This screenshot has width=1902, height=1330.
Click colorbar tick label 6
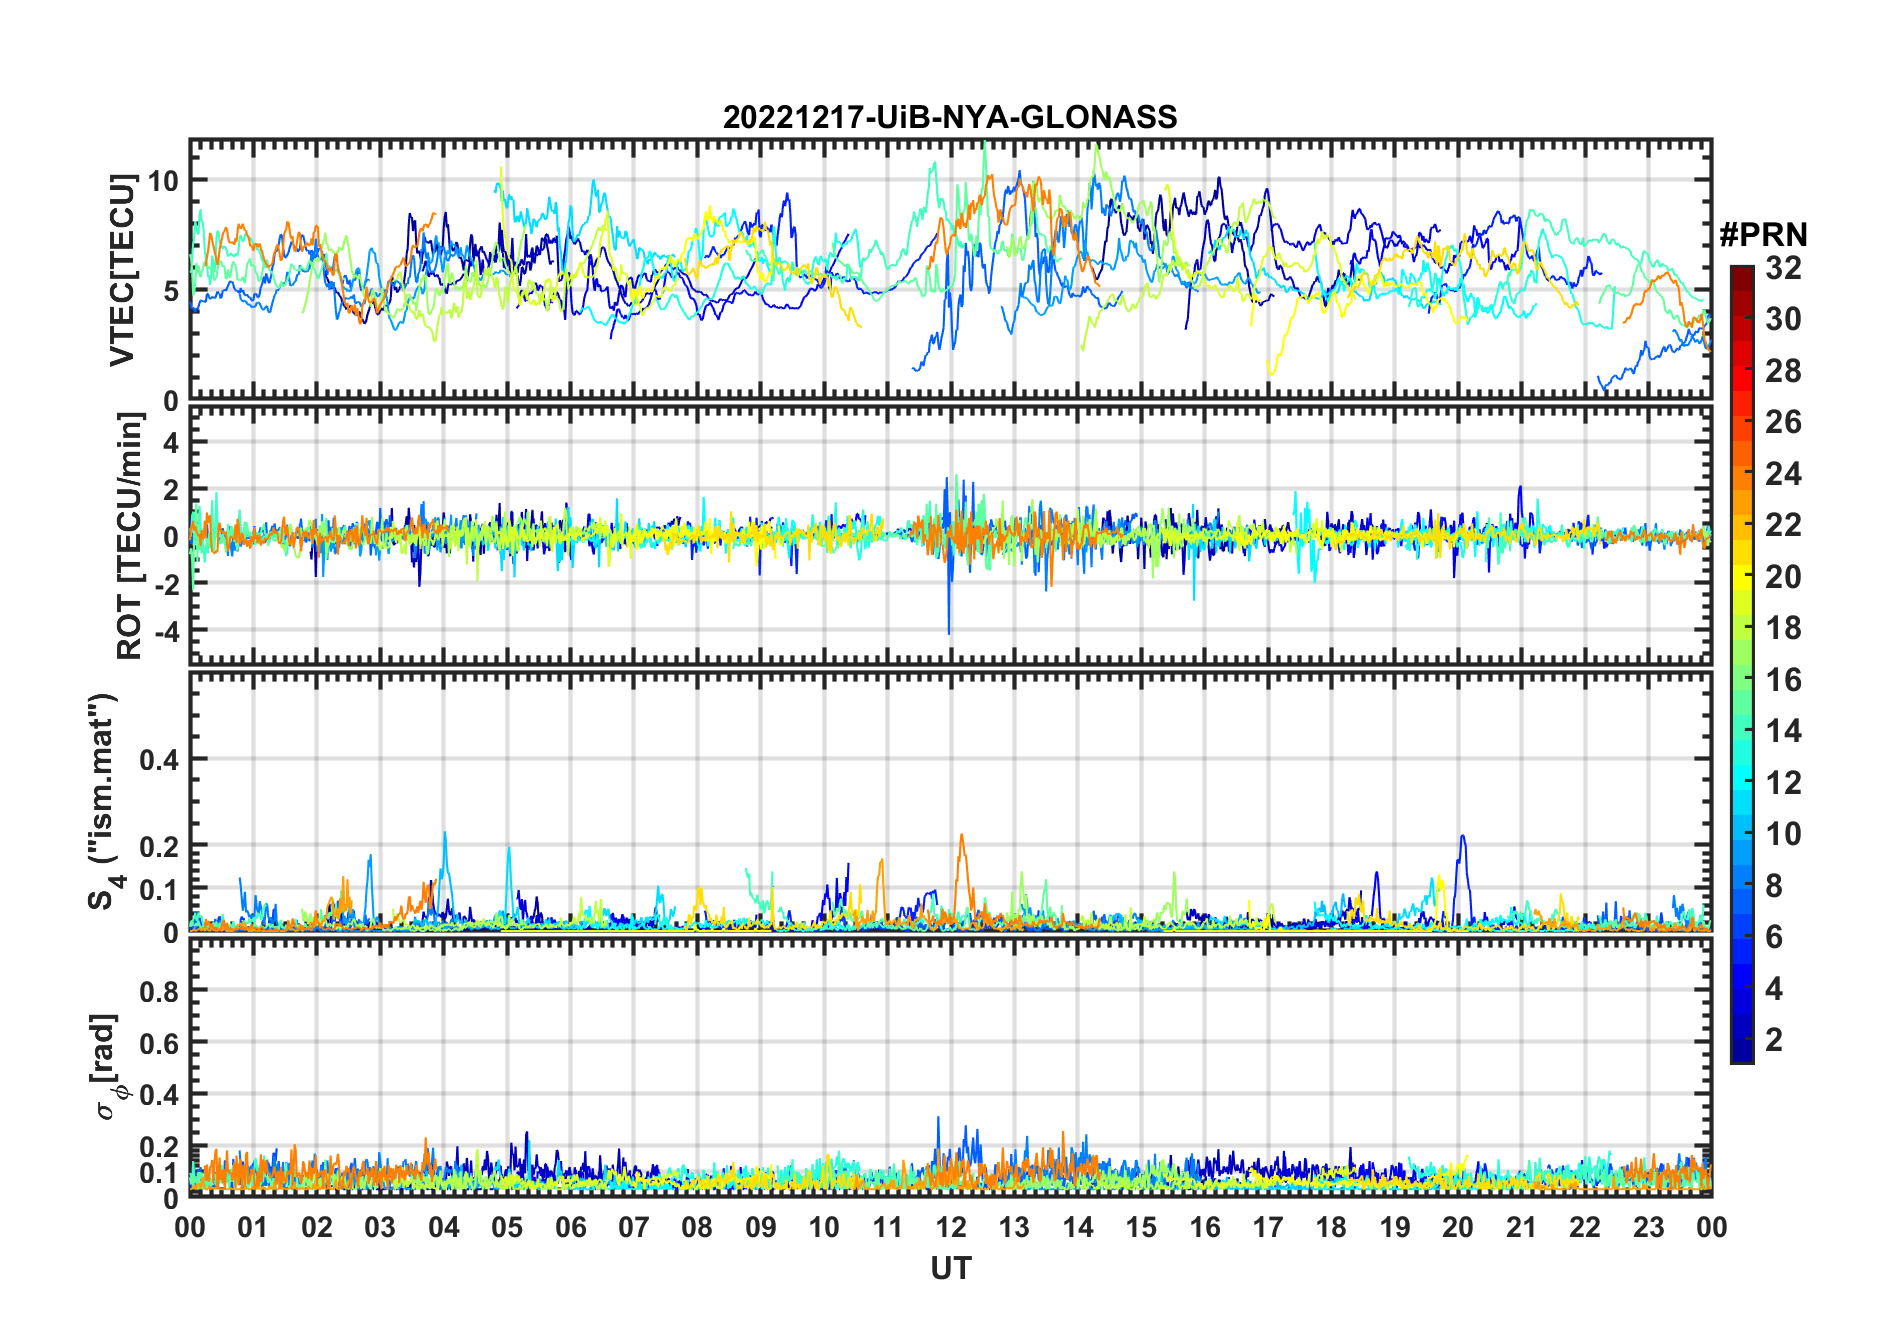1774,936
